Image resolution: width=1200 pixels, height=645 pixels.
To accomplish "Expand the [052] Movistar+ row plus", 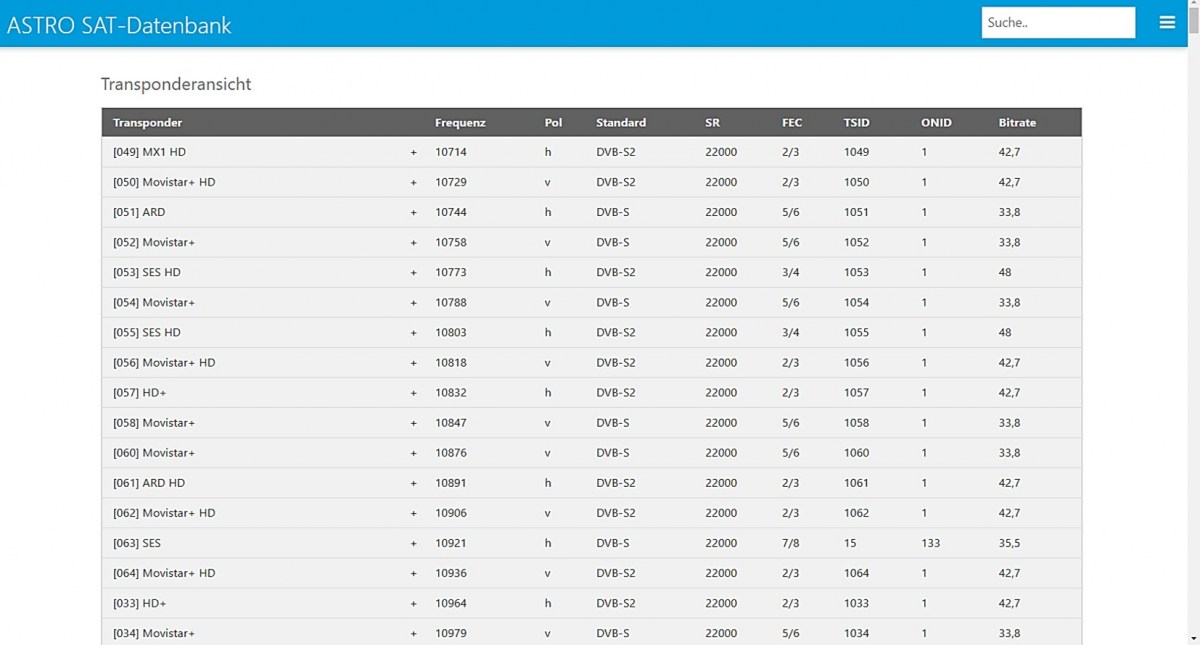I will tap(413, 242).
